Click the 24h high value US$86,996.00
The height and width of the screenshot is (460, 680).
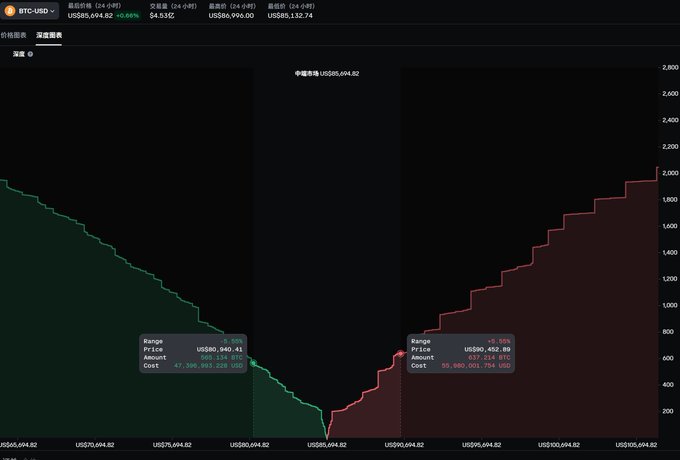tap(231, 16)
